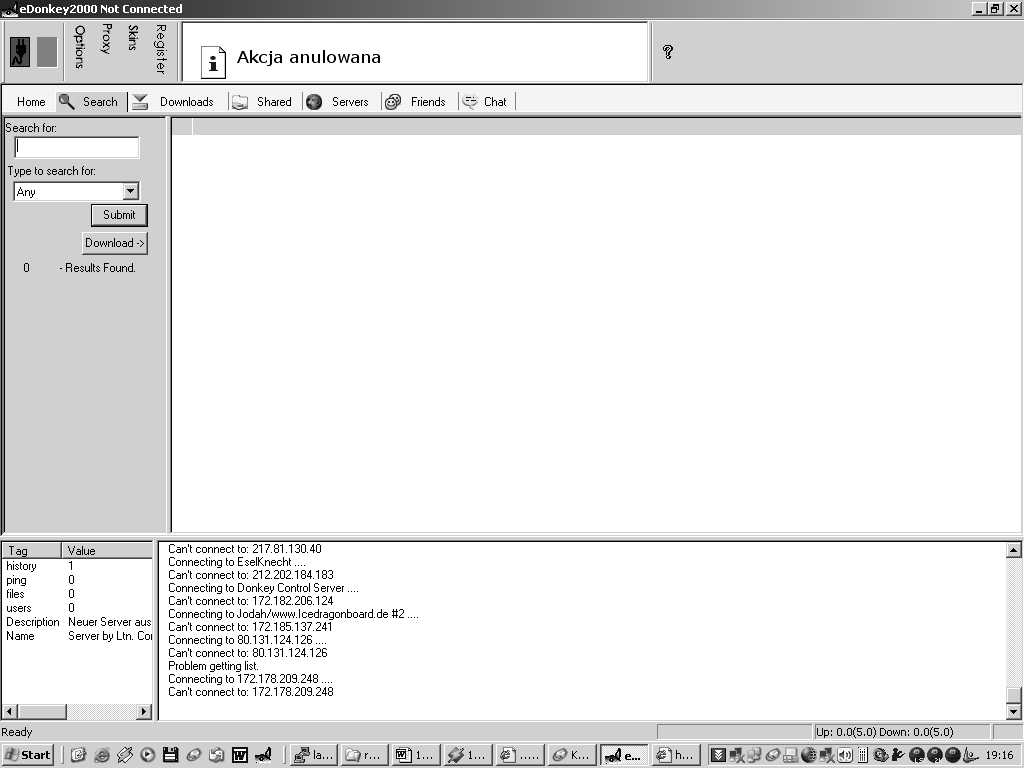Switch to the 'r...' folder taskbar window
The image size is (1024, 768).
(364, 755)
